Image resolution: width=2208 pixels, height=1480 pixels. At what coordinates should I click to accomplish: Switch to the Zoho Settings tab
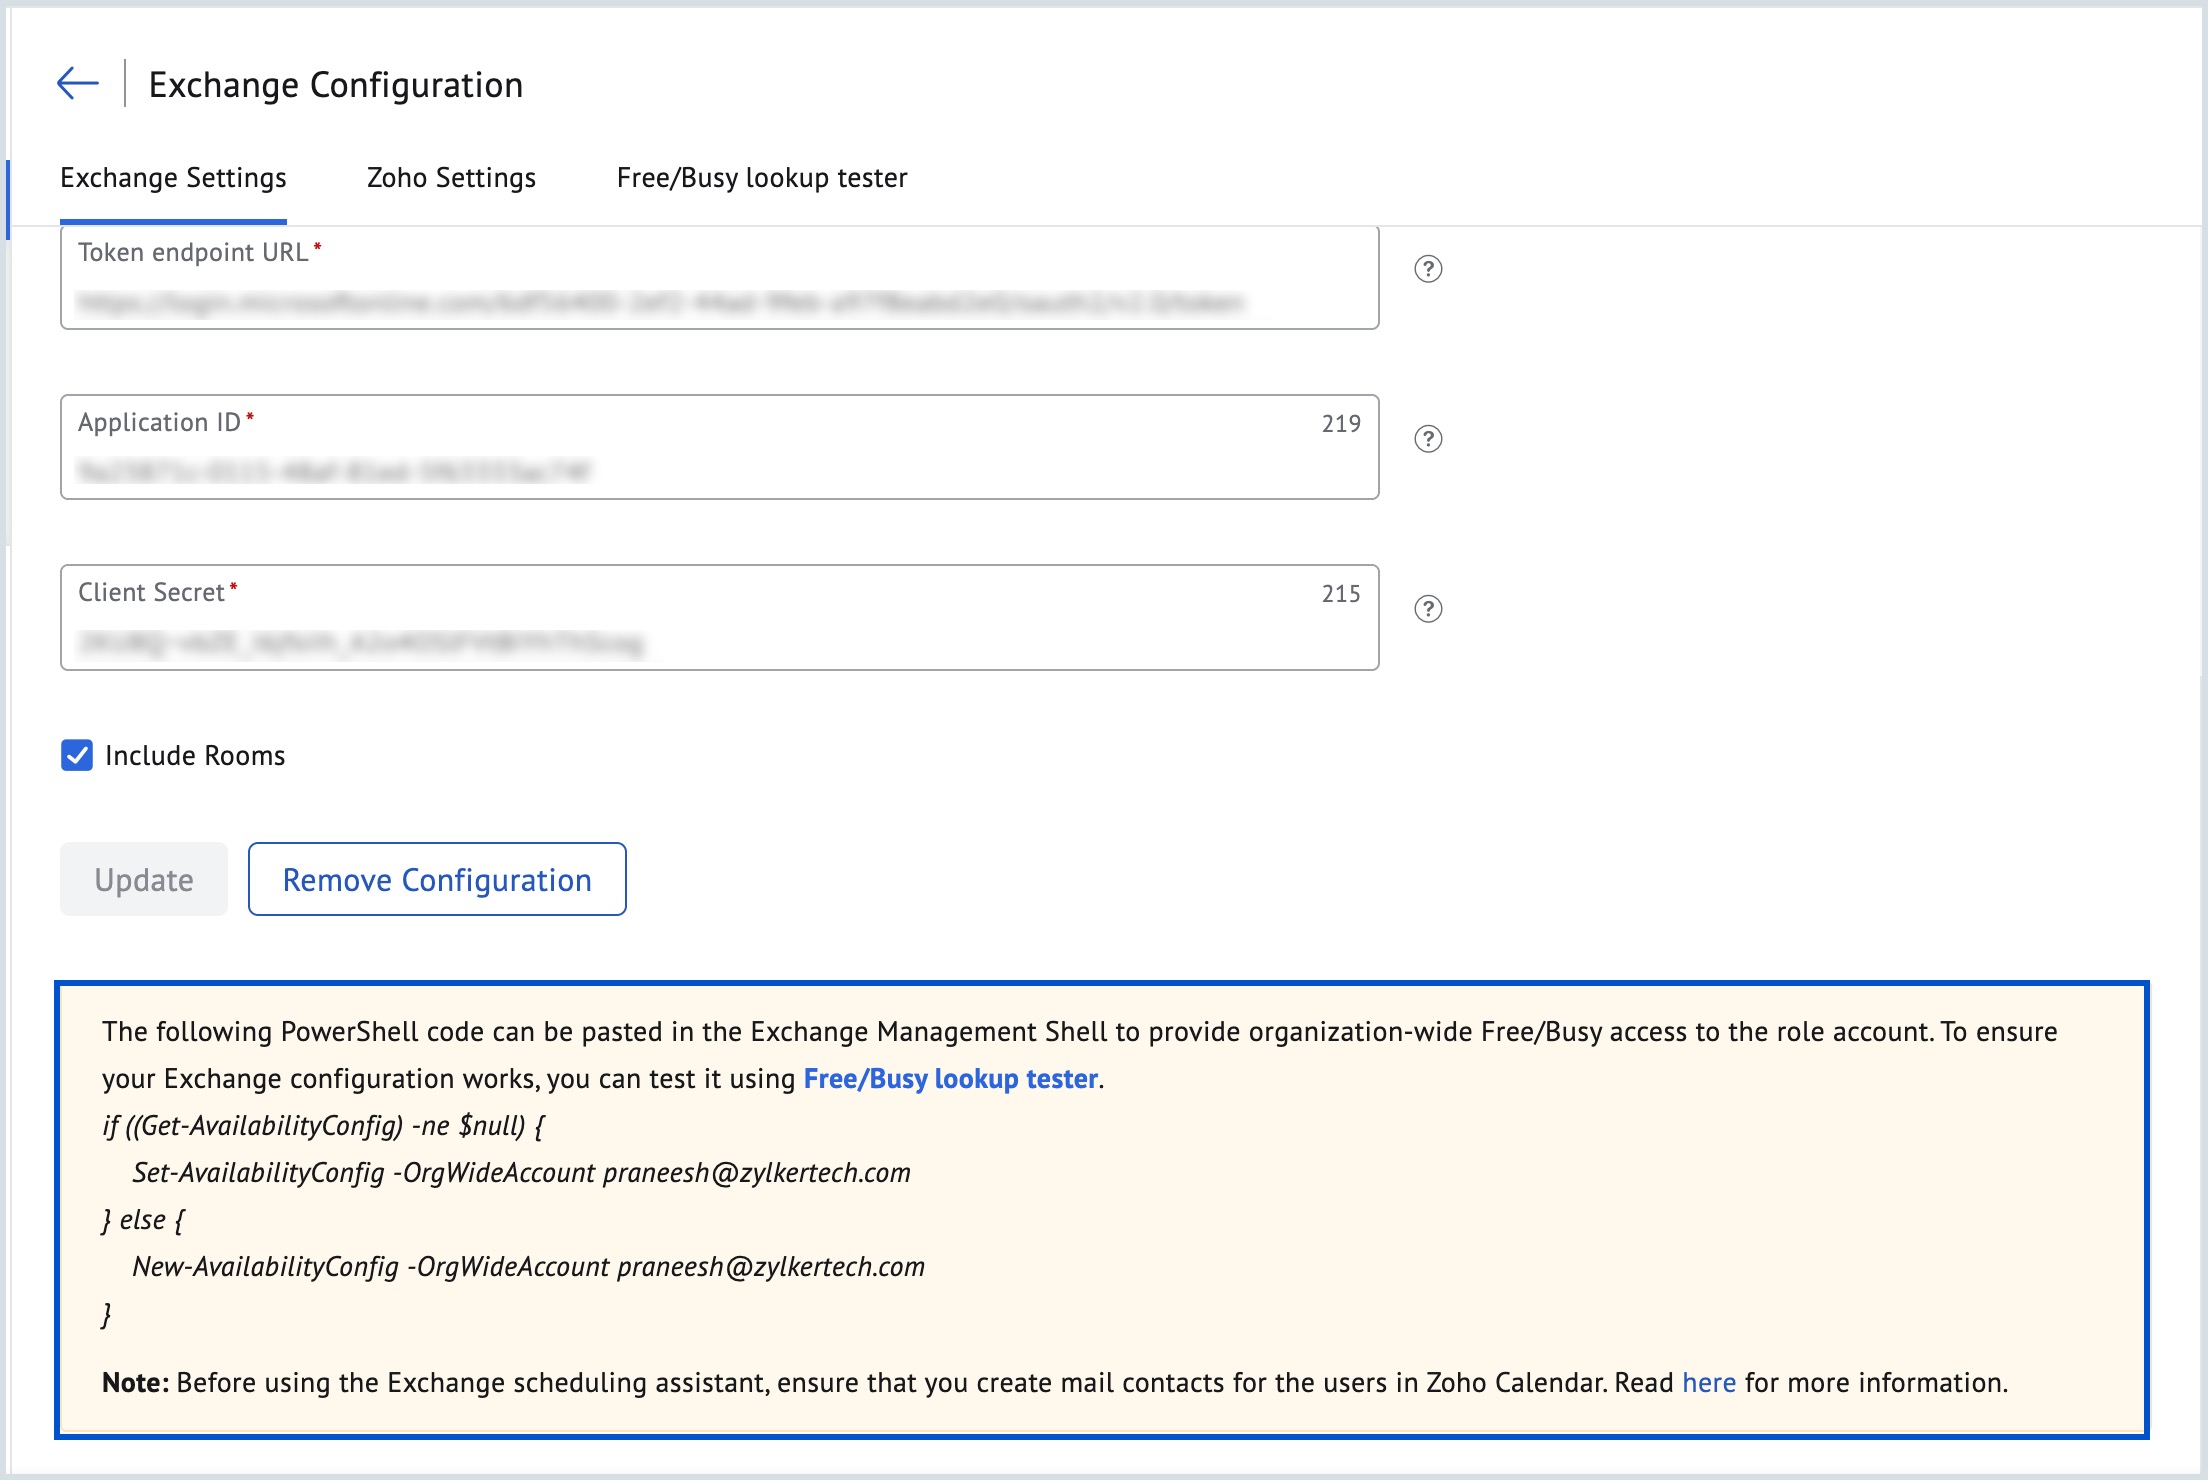point(451,177)
